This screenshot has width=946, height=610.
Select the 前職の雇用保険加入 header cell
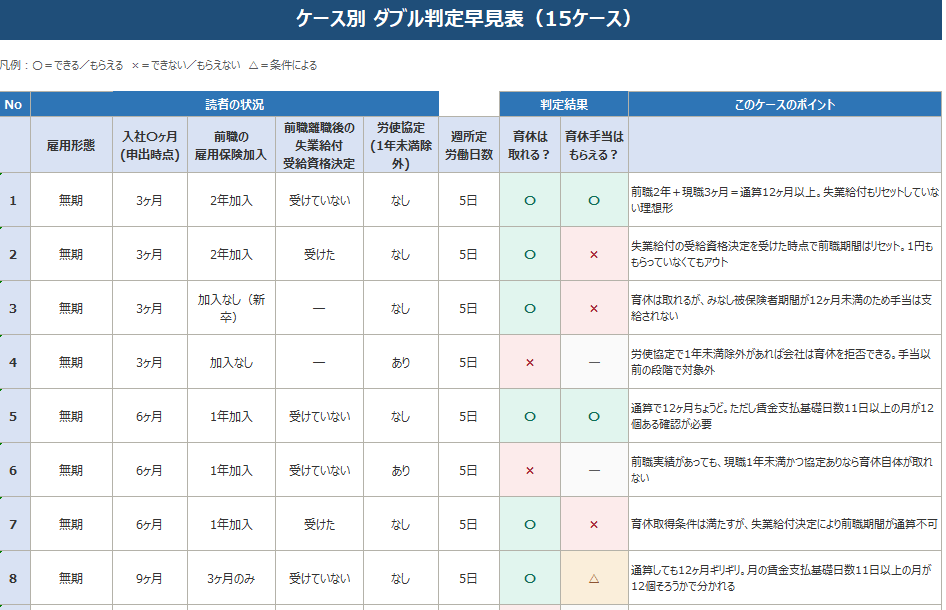click(x=231, y=145)
